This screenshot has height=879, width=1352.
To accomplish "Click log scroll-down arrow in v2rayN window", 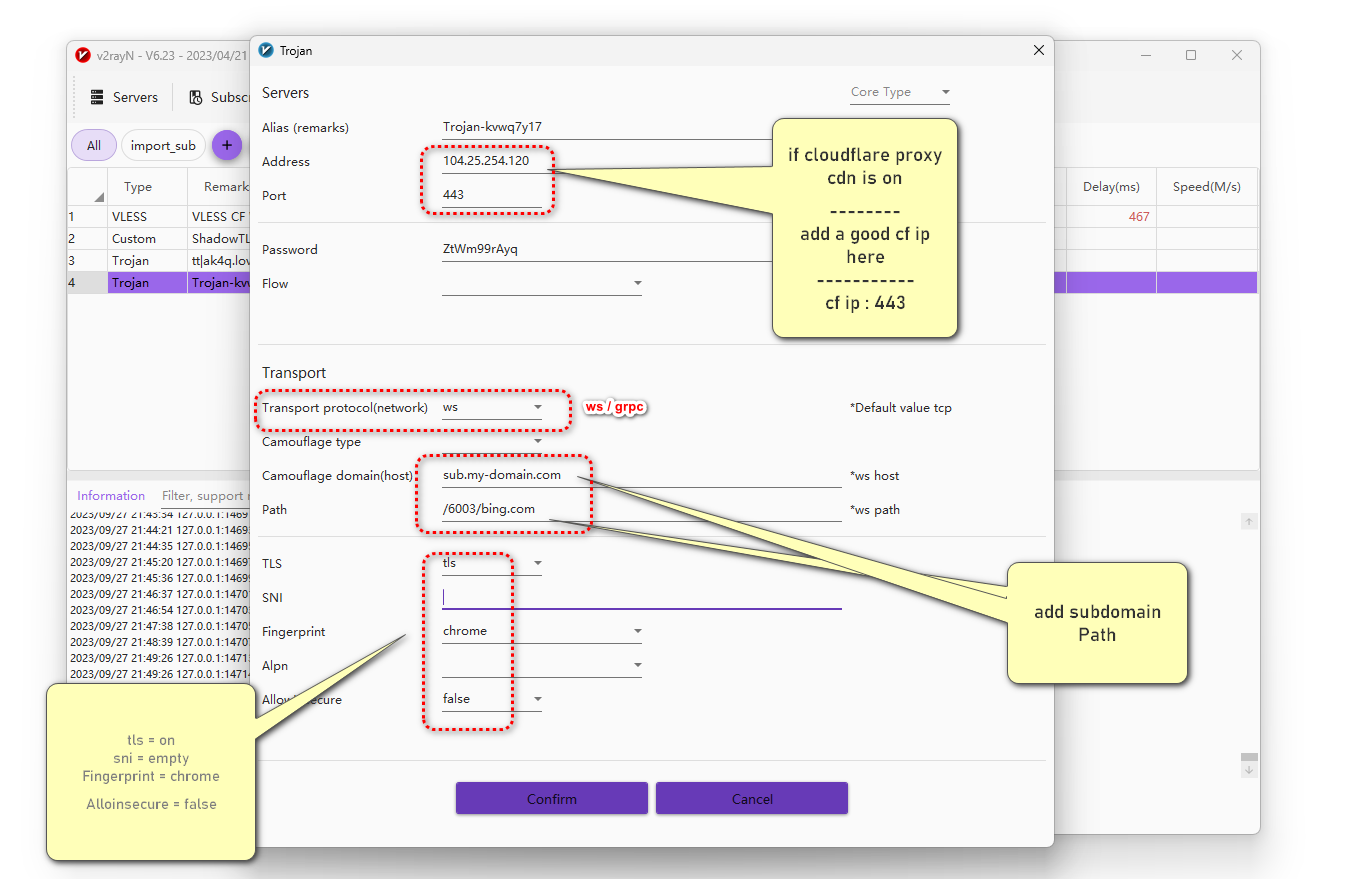I will (1249, 770).
